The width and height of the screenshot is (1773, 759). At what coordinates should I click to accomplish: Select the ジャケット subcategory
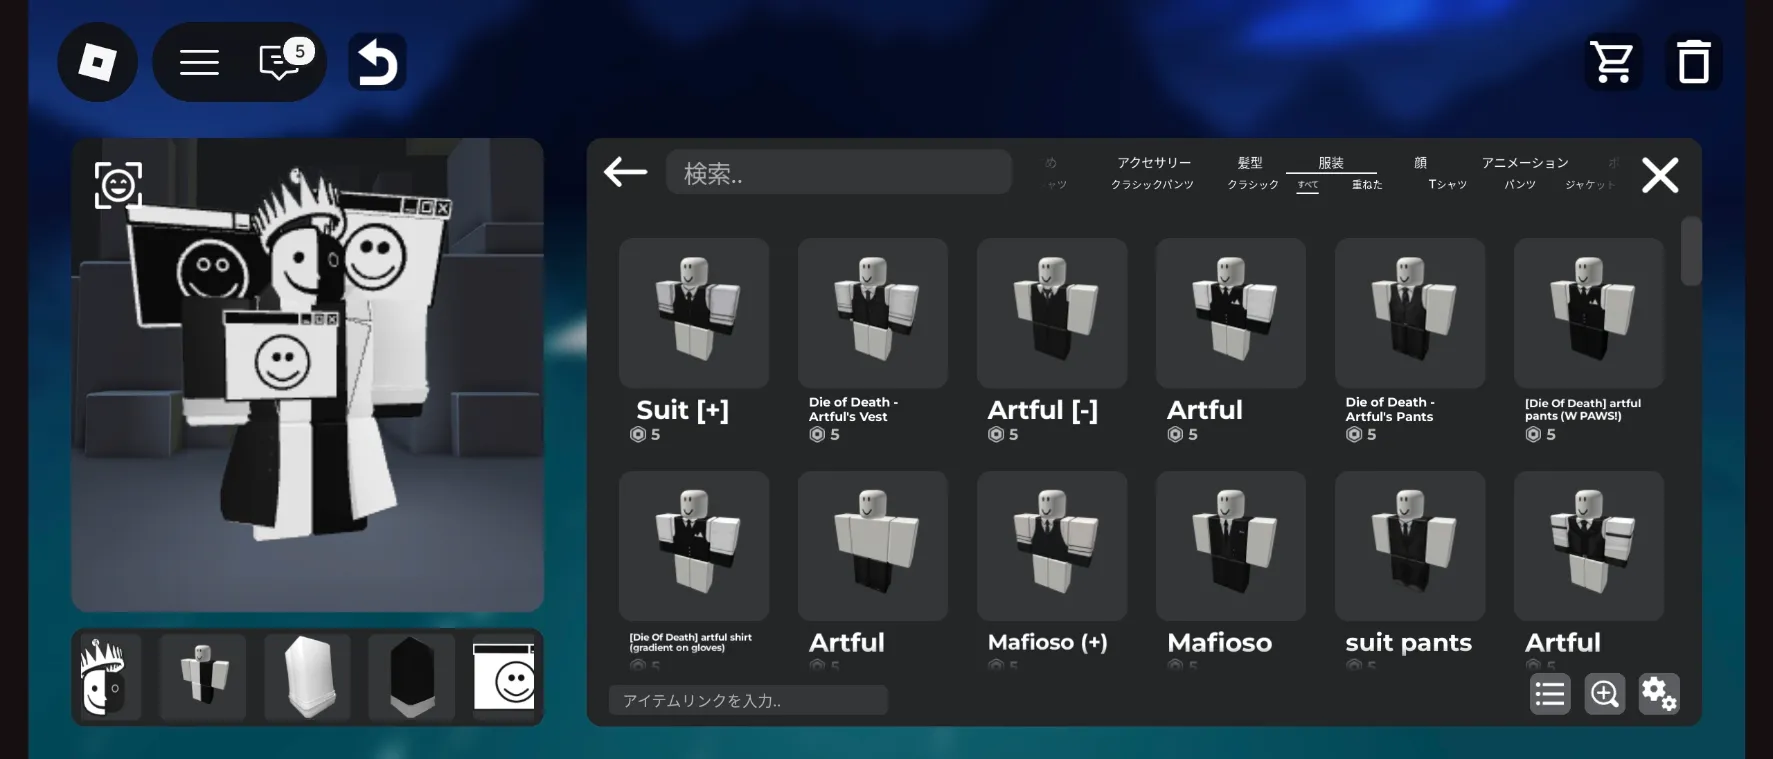(1590, 185)
